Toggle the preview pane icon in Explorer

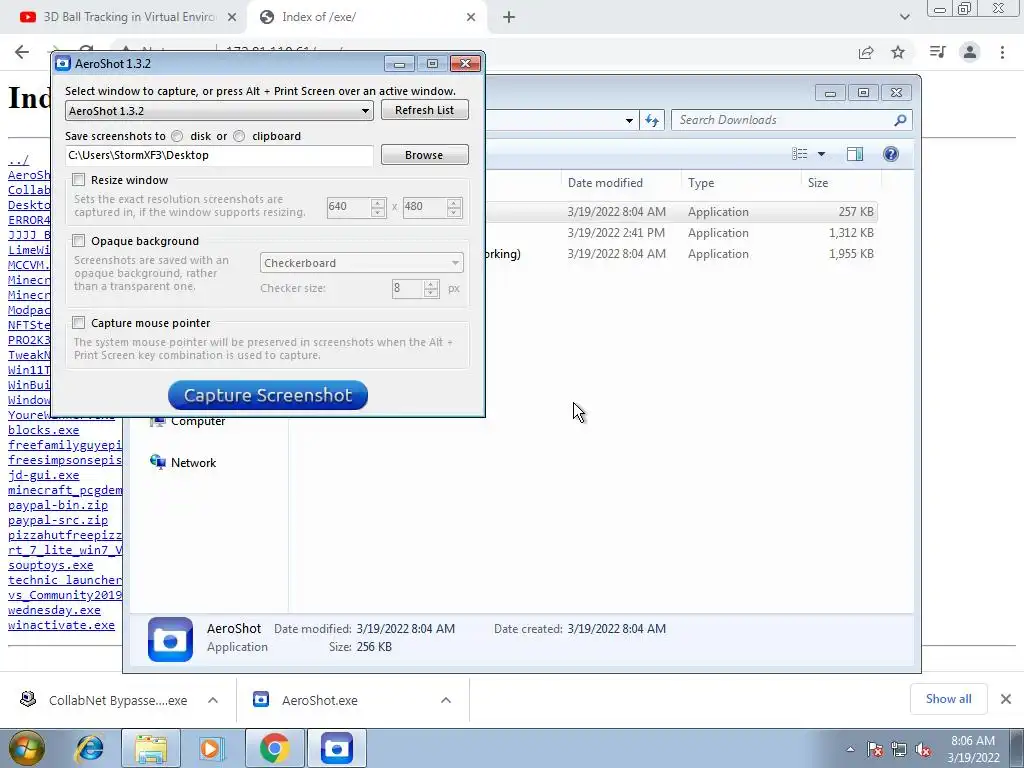click(855, 154)
